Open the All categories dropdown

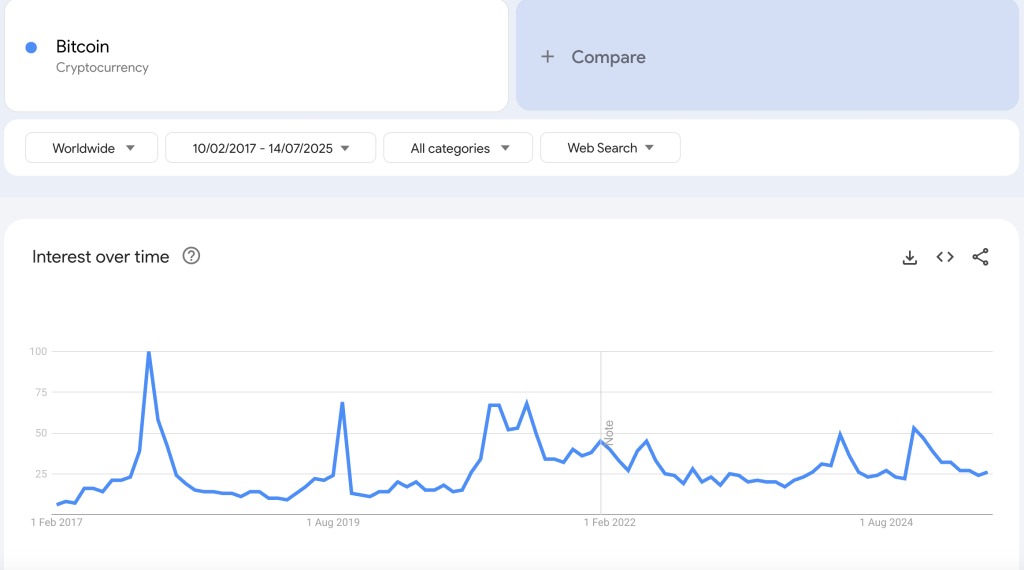pyautogui.click(x=459, y=148)
